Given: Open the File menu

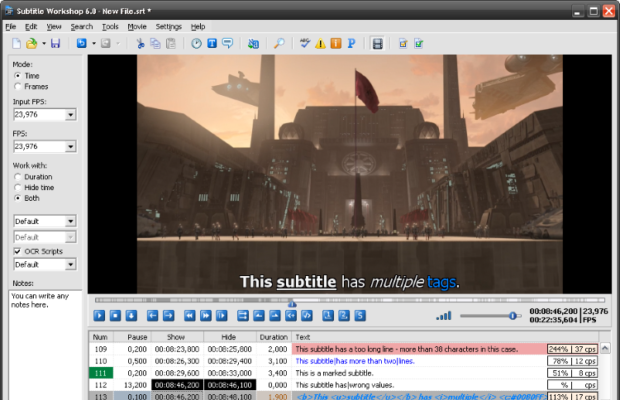Looking at the screenshot, I should 11,26.
